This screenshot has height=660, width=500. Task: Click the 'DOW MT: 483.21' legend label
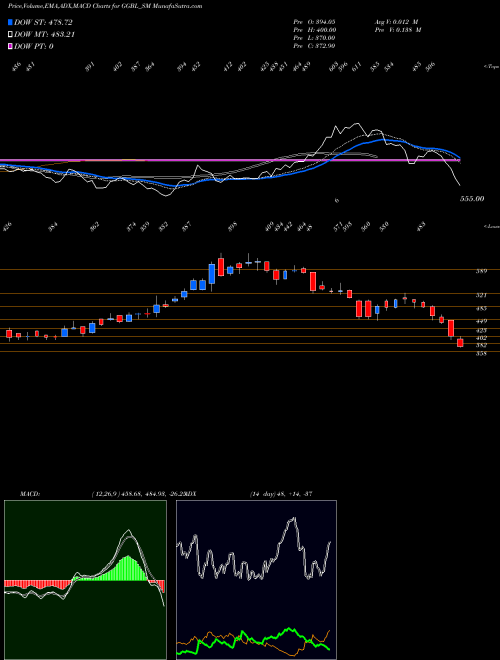45,35
